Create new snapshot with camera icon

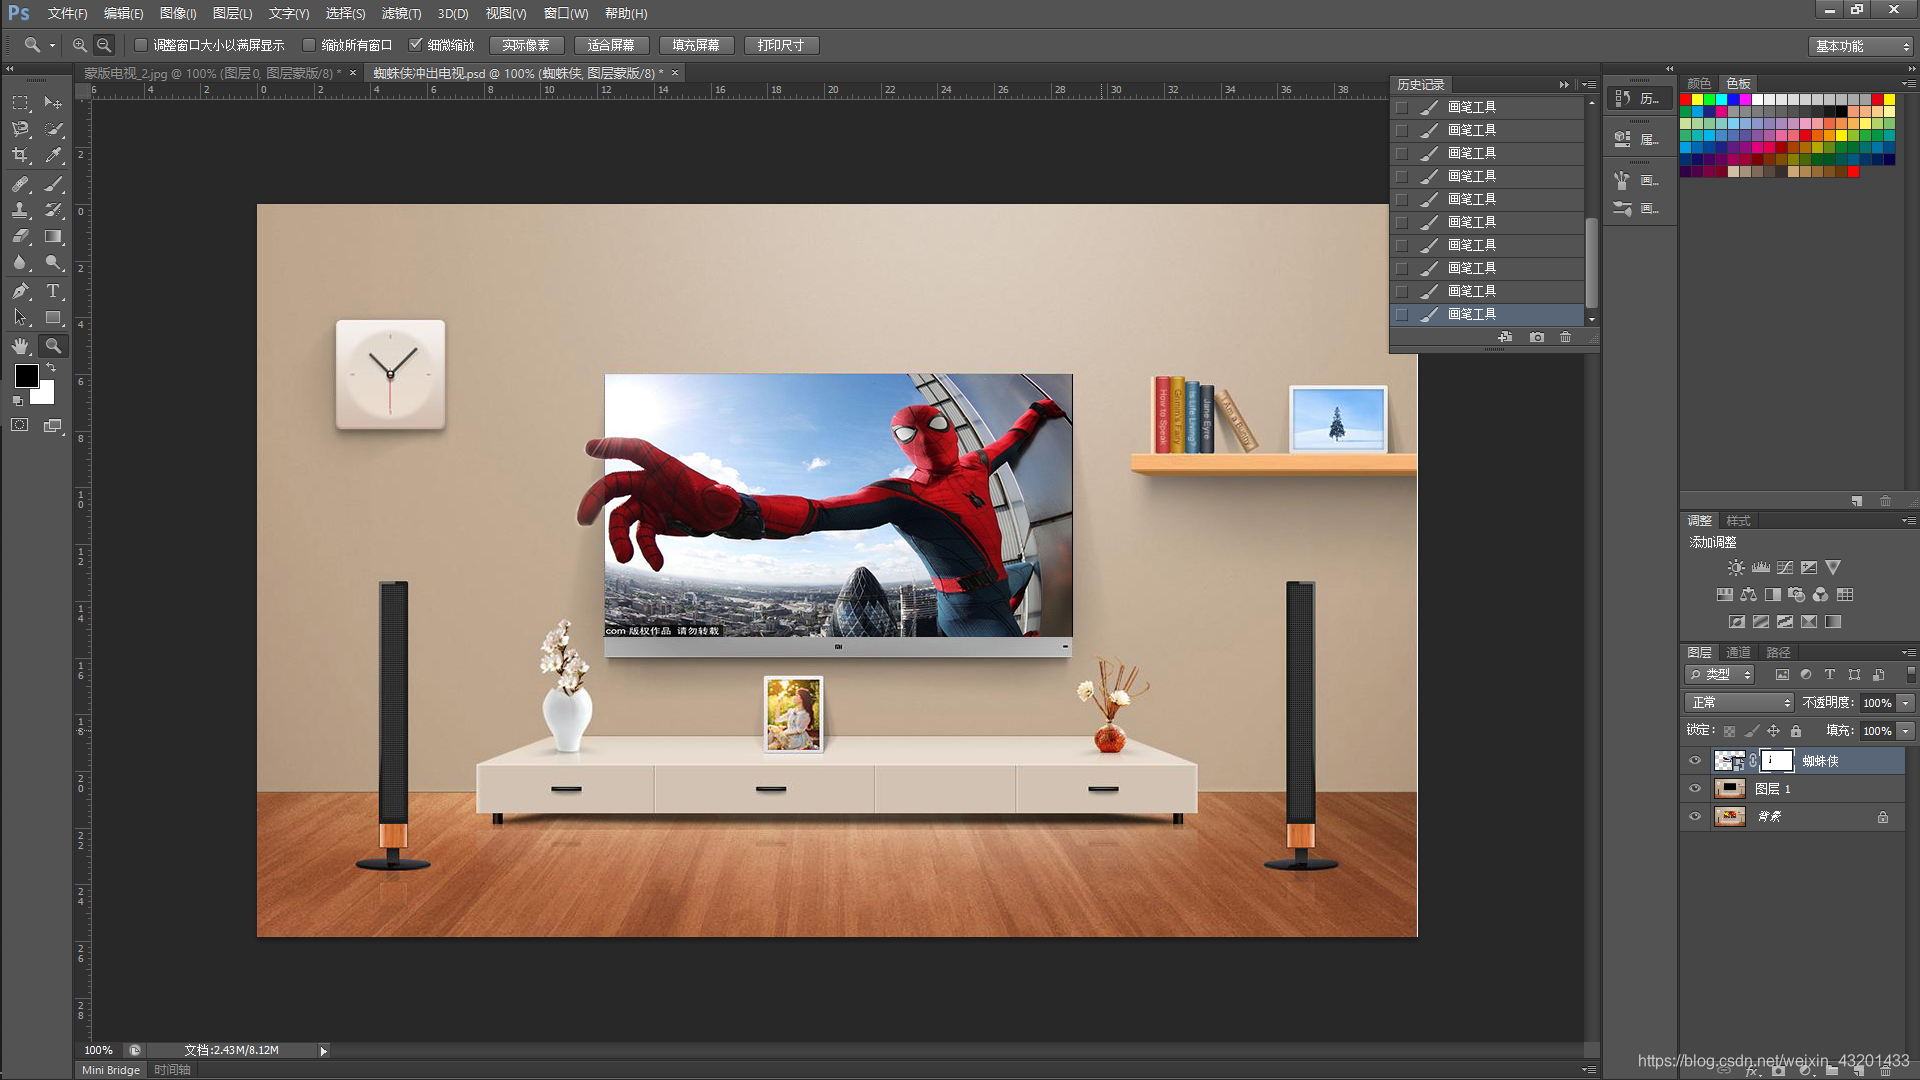click(x=1536, y=337)
